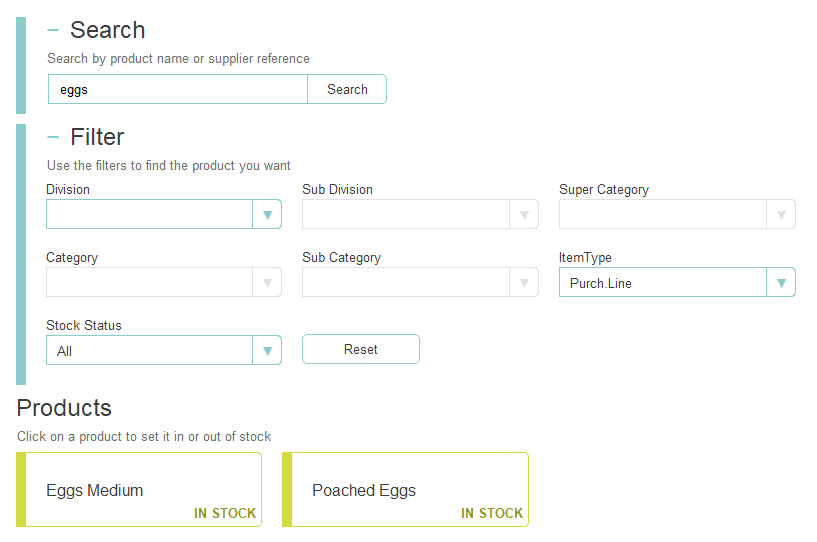Viewport: 817px width, 542px height.
Task: Click the Poached Eggs IN STOCK label
Action: 492,513
